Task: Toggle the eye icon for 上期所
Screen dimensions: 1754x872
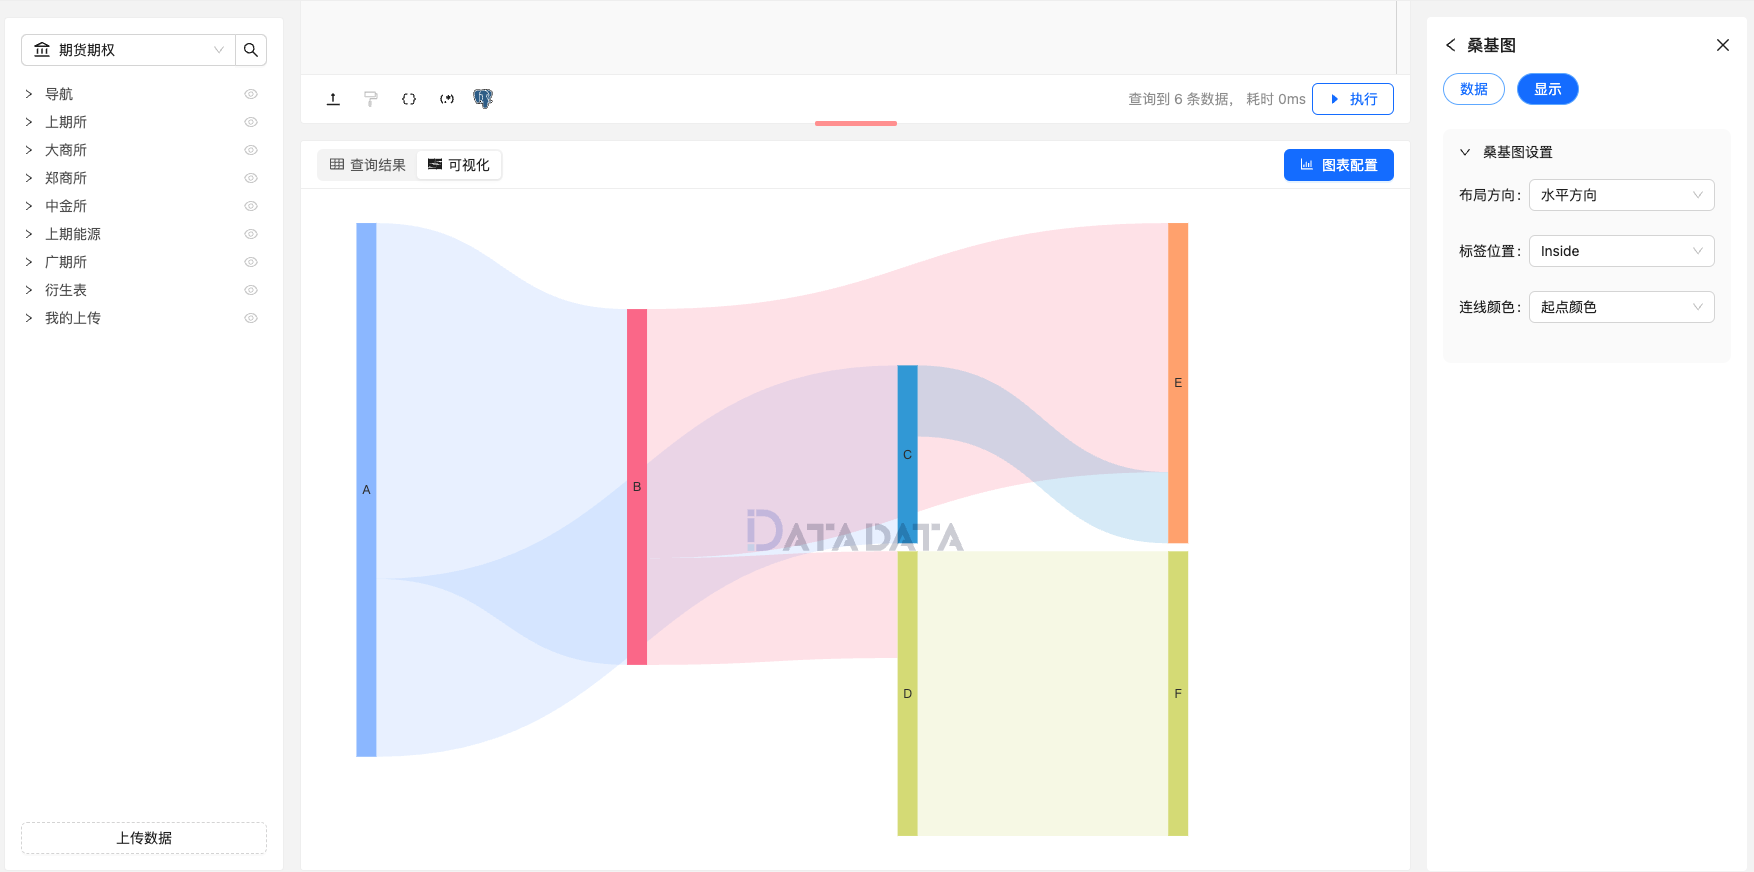Action: (x=251, y=122)
